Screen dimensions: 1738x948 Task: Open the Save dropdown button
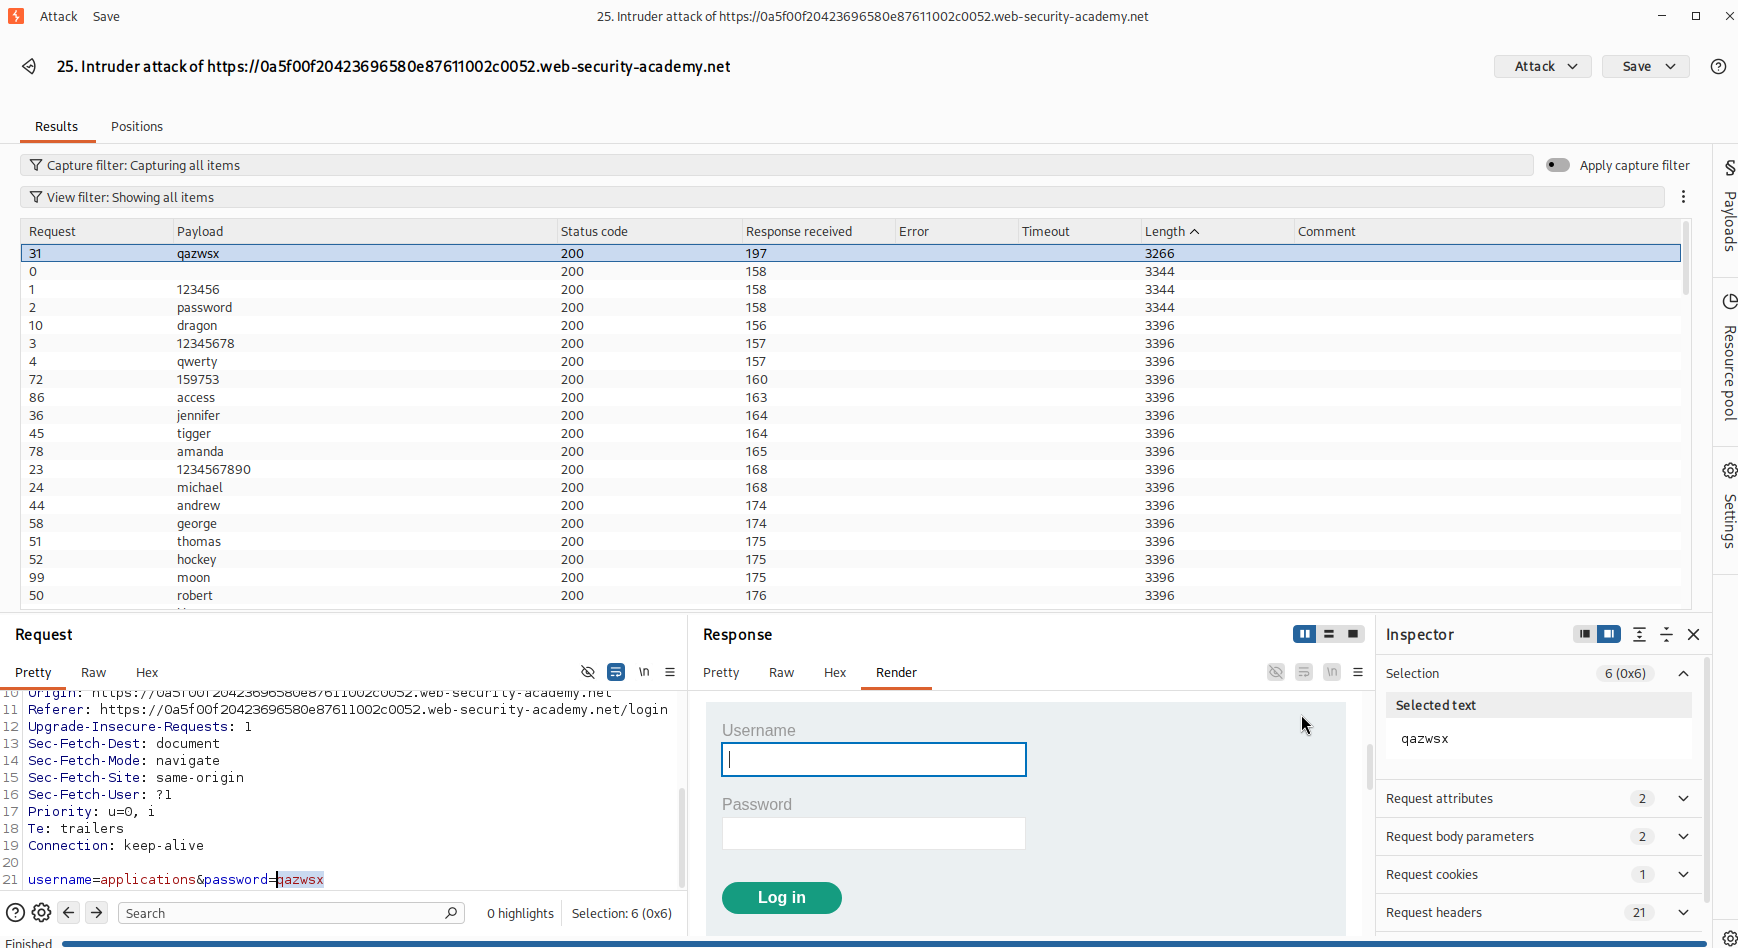1645,66
